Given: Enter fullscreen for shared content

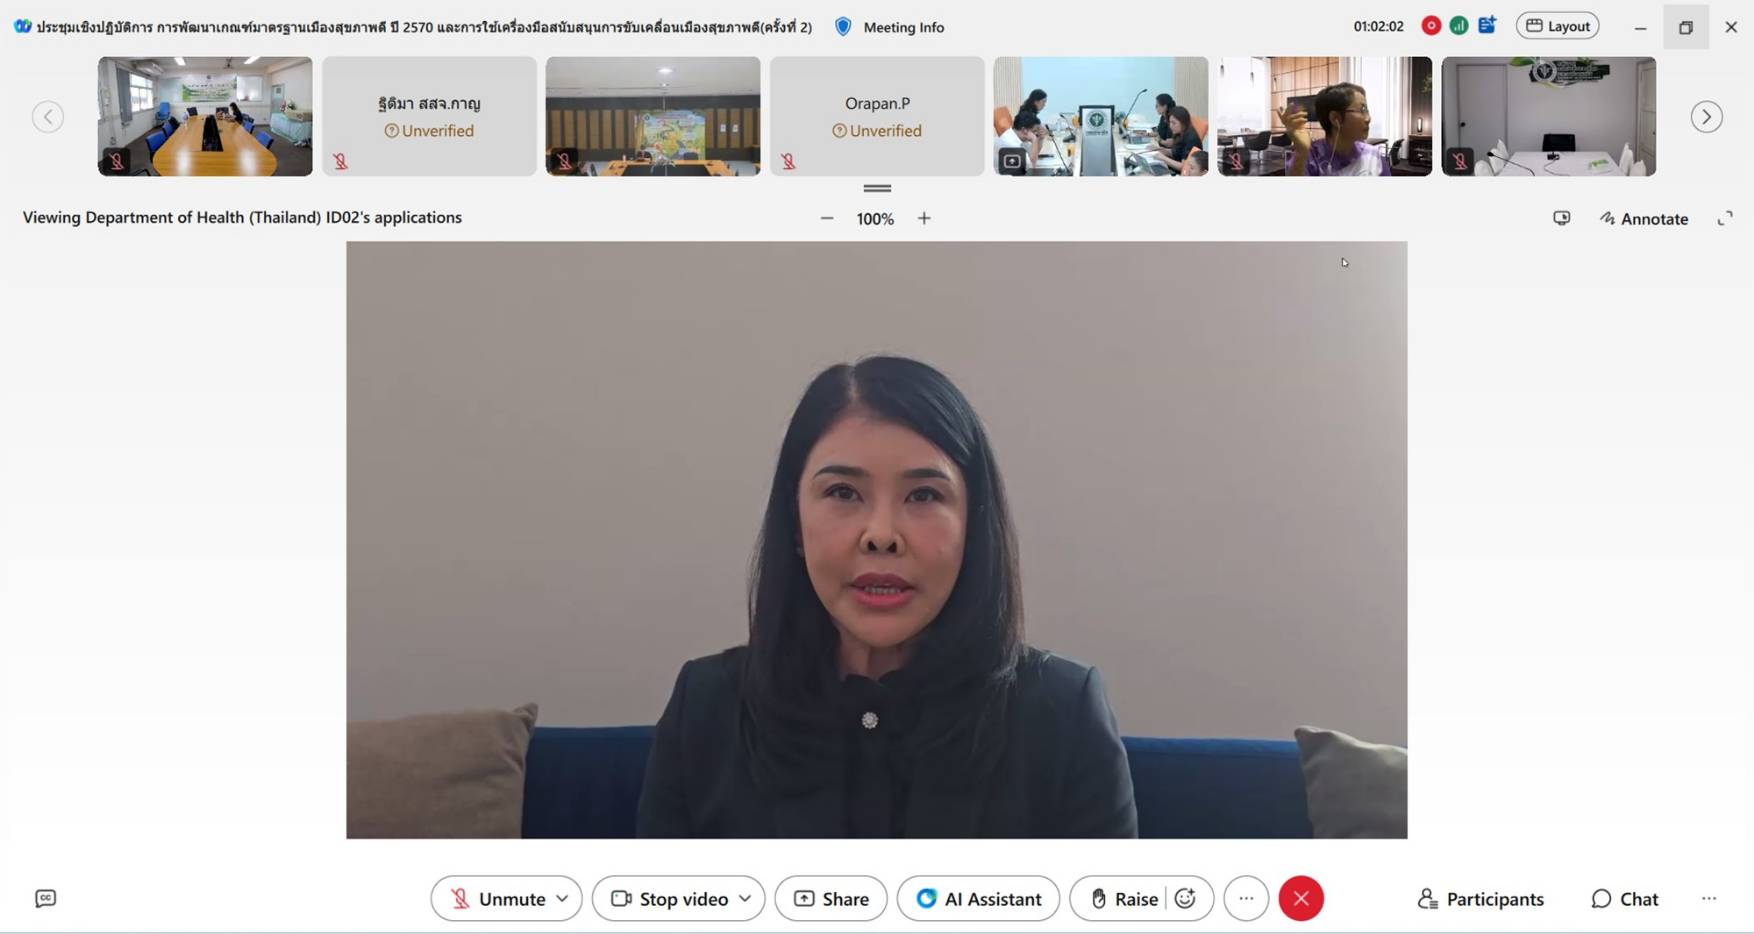Looking at the screenshot, I should pyautogui.click(x=1725, y=218).
